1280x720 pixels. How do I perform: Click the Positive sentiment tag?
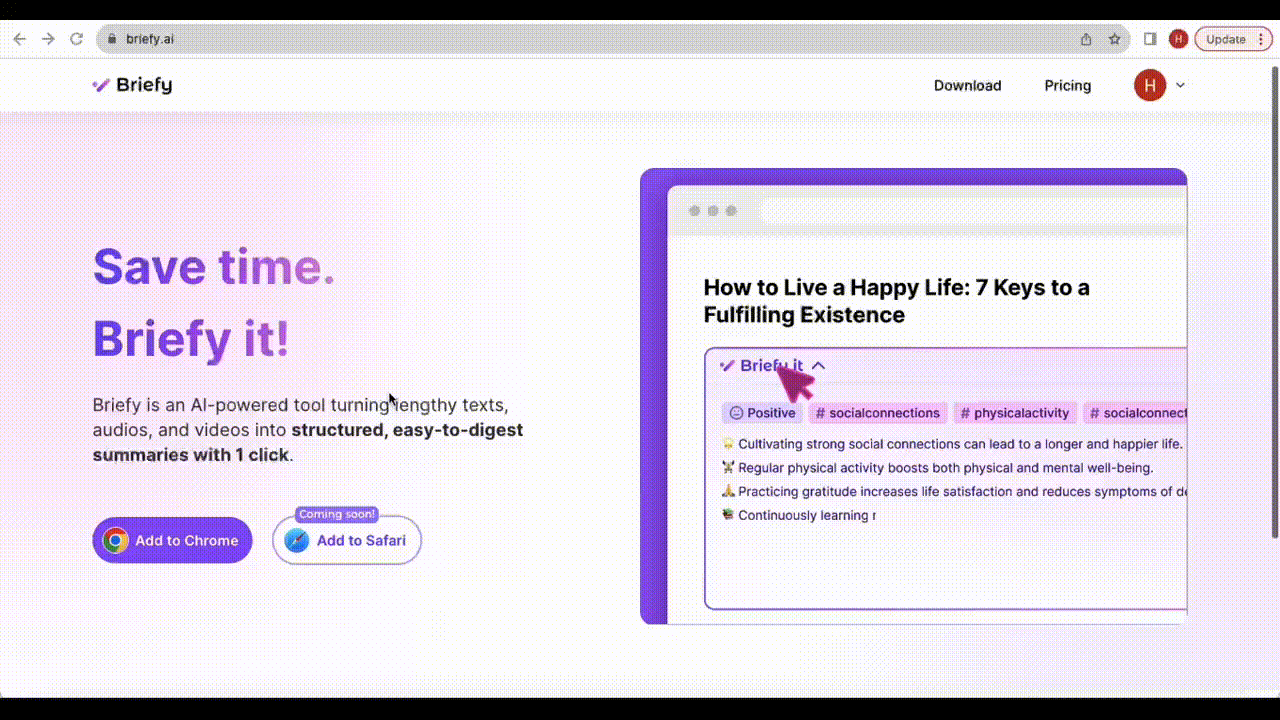[x=762, y=413]
